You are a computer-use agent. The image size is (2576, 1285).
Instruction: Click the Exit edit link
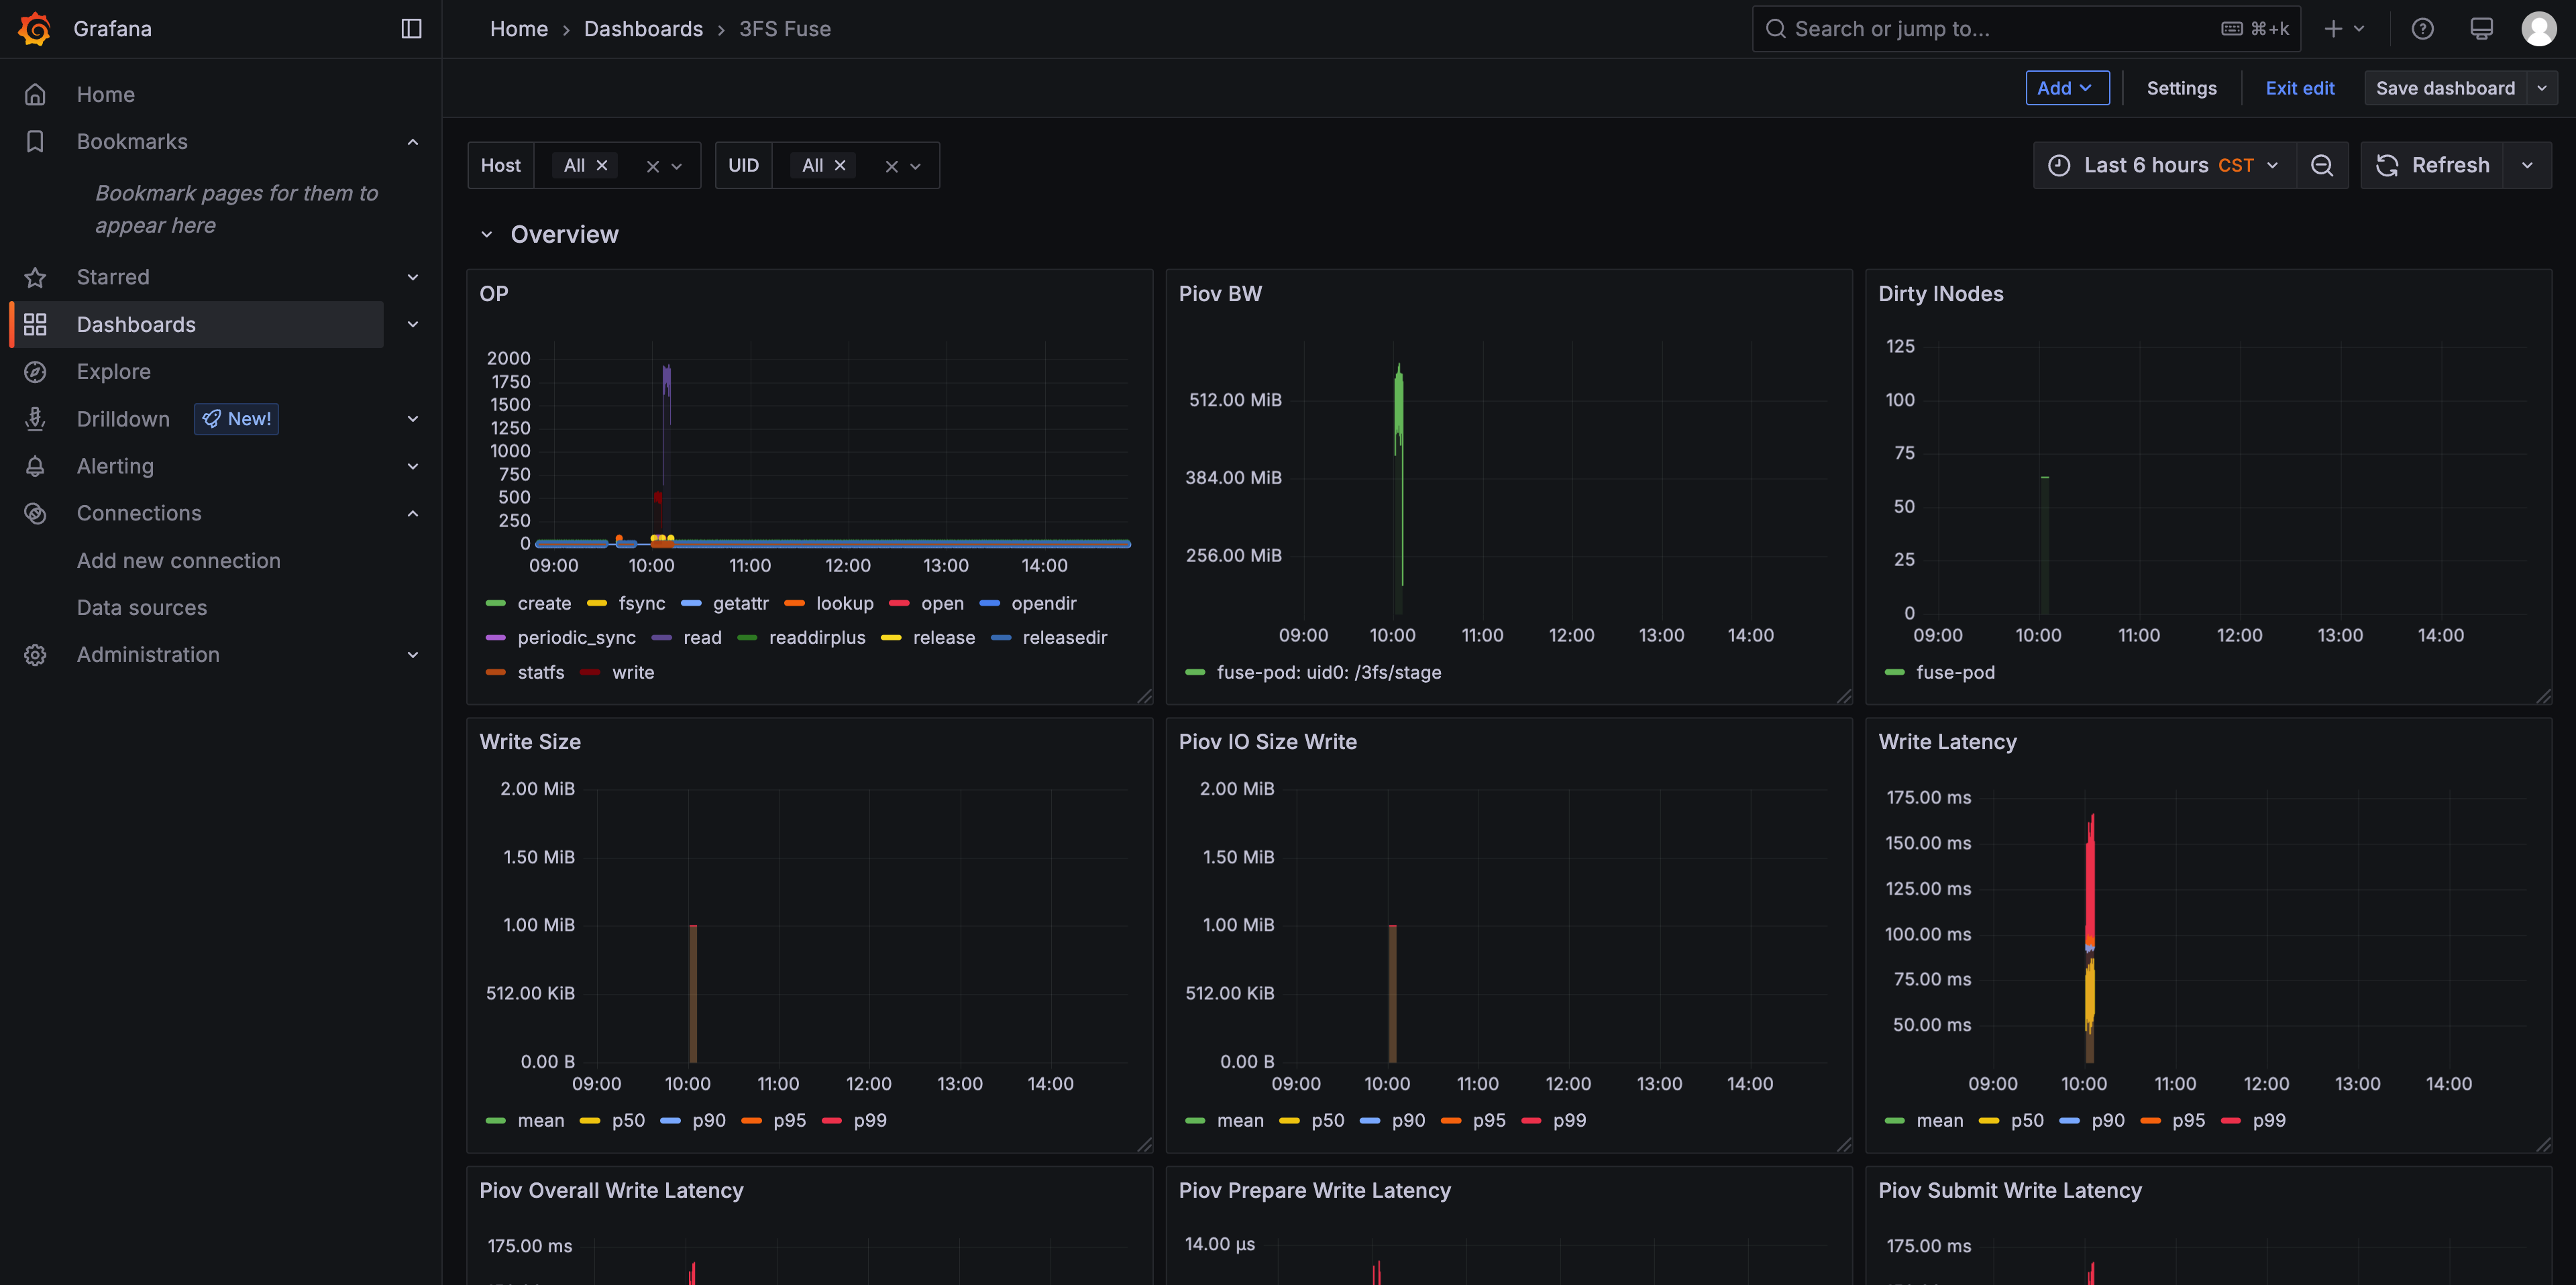pyautogui.click(x=2299, y=88)
